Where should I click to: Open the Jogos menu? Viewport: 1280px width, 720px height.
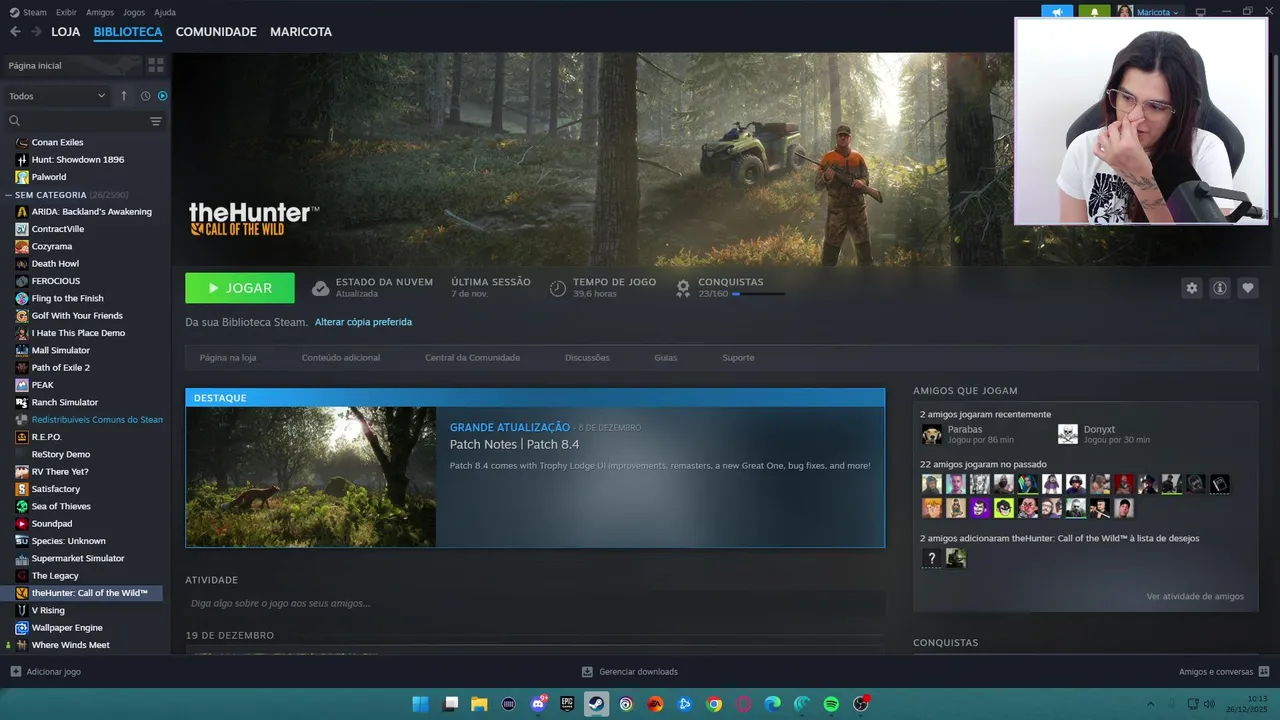pyautogui.click(x=134, y=12)
